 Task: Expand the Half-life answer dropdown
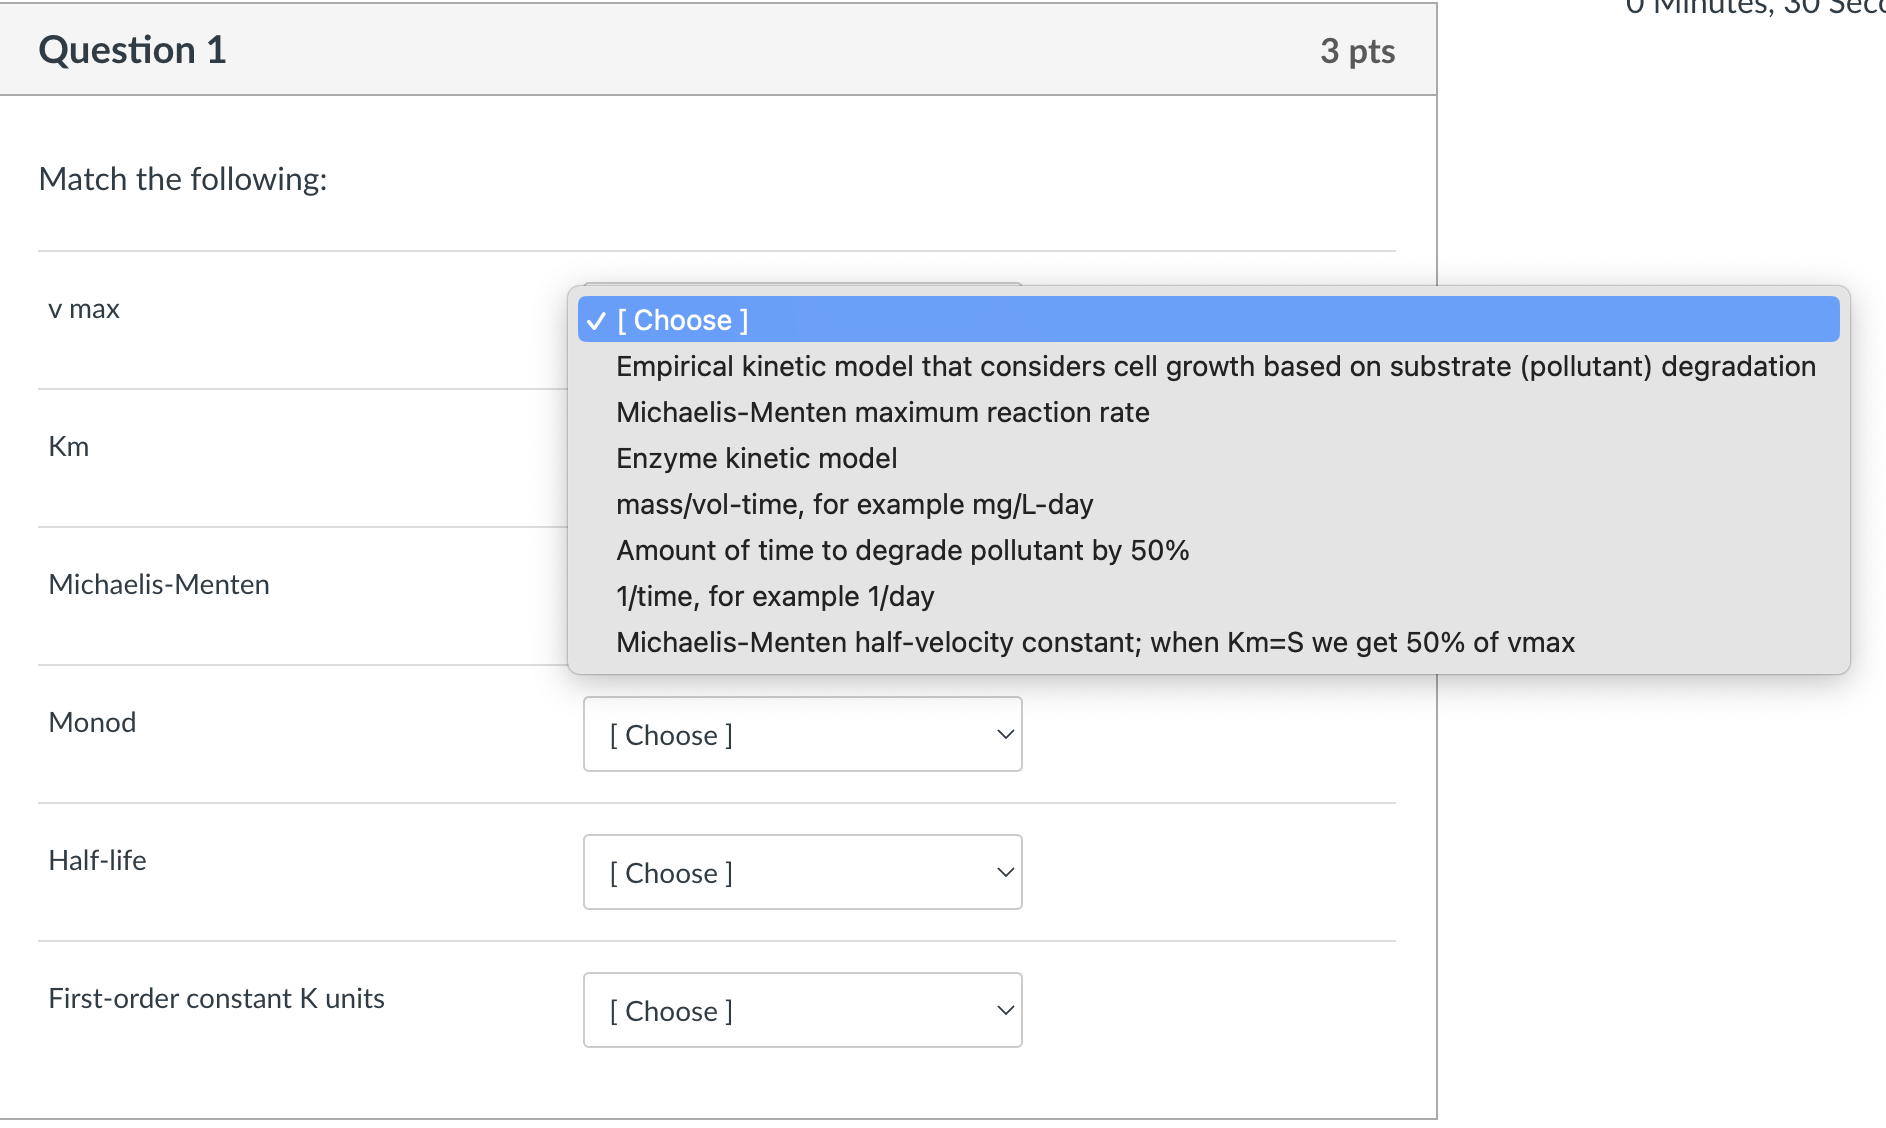802,872
